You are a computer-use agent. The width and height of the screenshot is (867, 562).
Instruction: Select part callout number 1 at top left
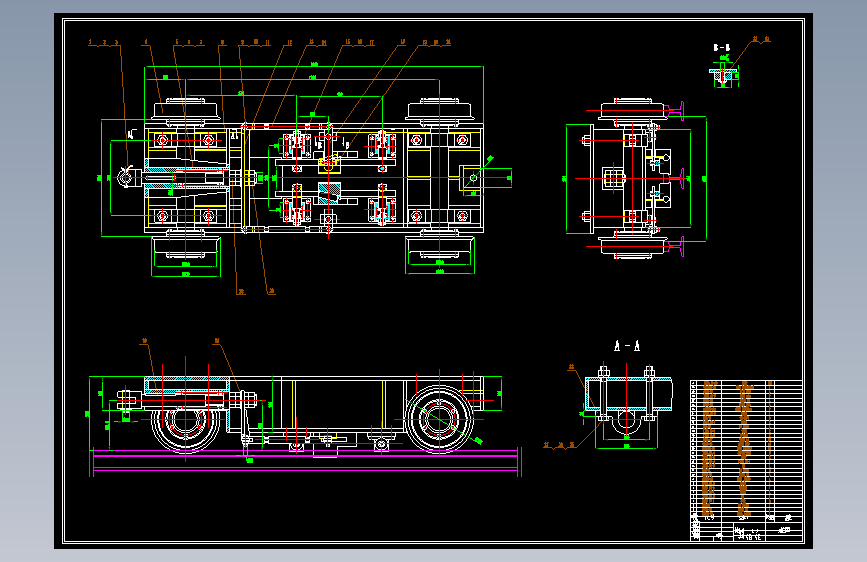pyautogui.click(x=90, y=42)
